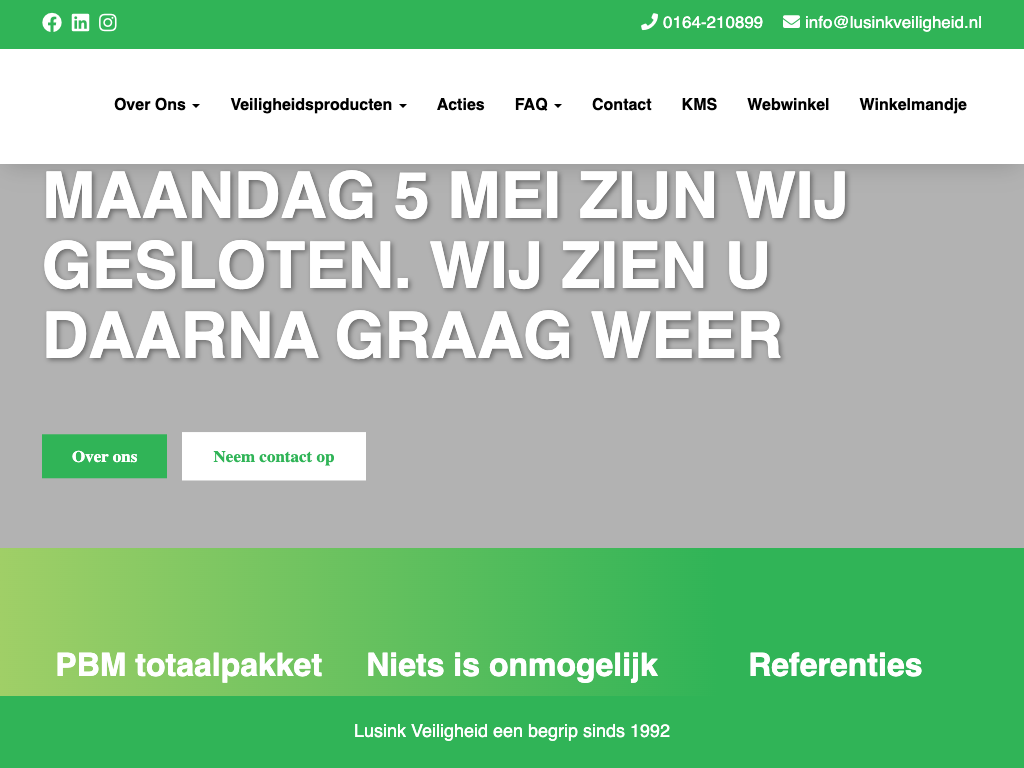Open the Referenties section
1024x768 pixels.
pyautogui.click(x=835, y=665)
